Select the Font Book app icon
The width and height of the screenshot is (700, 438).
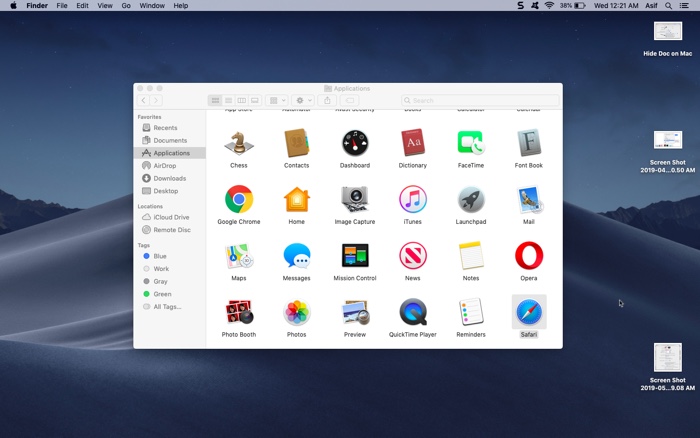[529, 143]
